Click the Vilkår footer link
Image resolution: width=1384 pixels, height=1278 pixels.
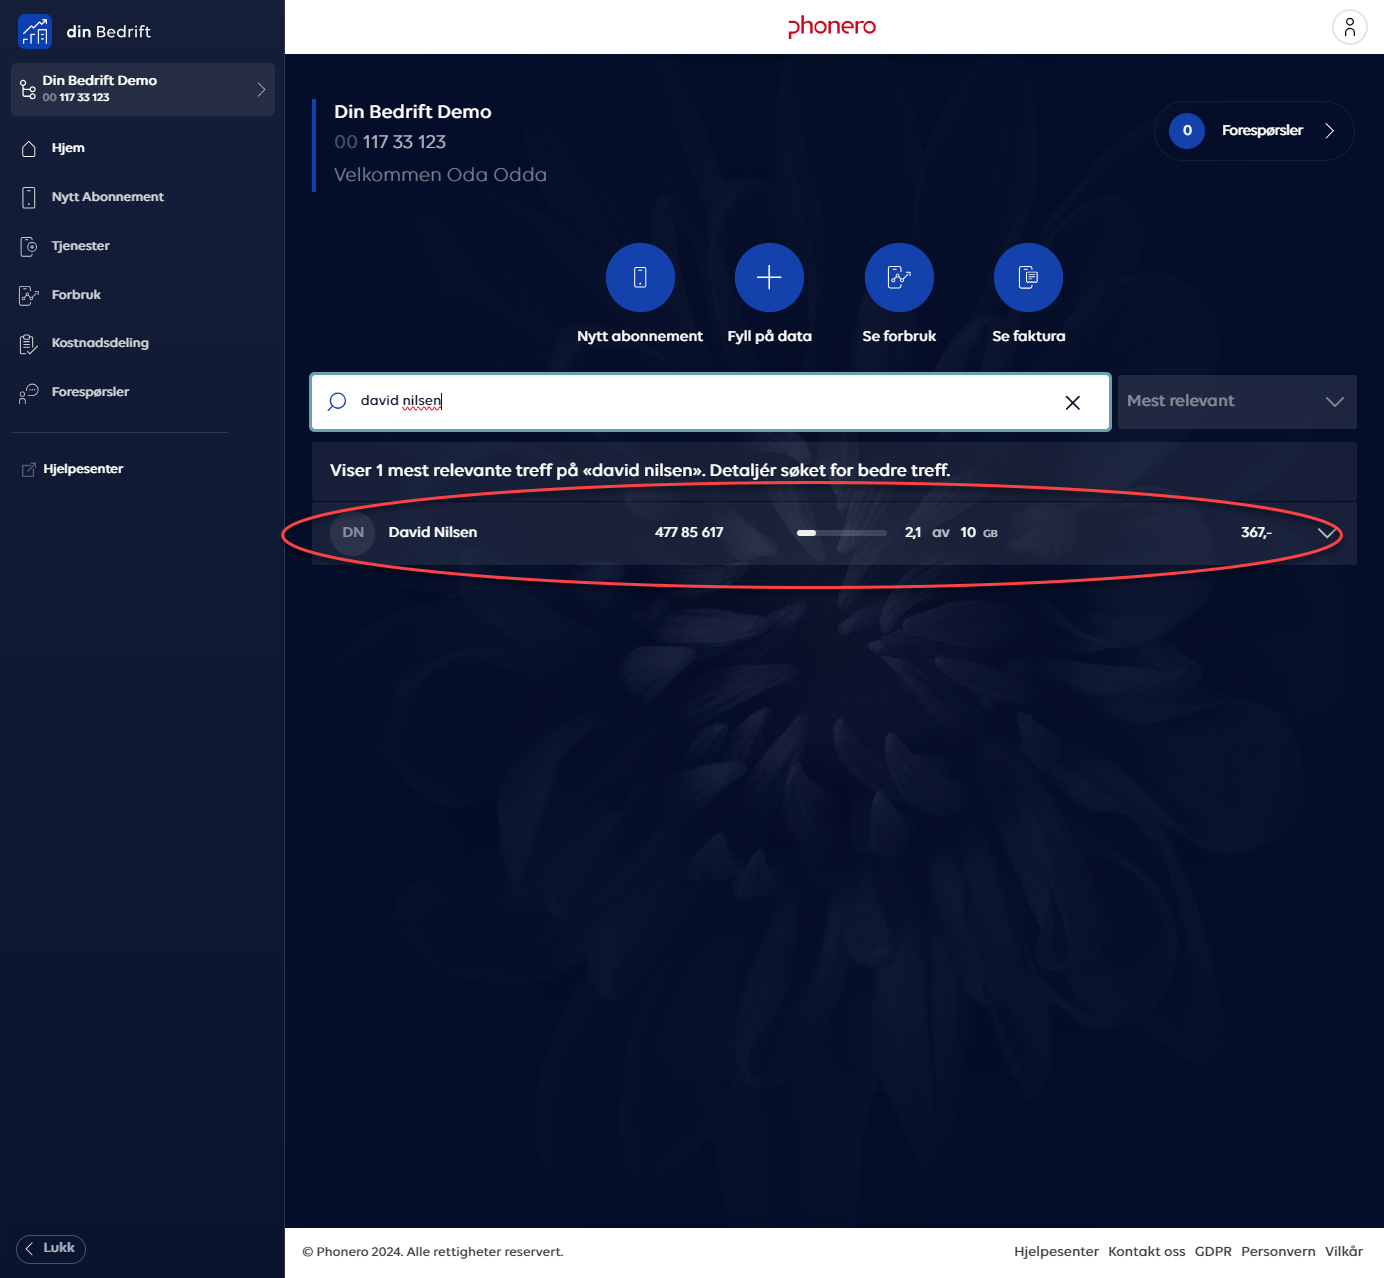click(1344, 1252)
